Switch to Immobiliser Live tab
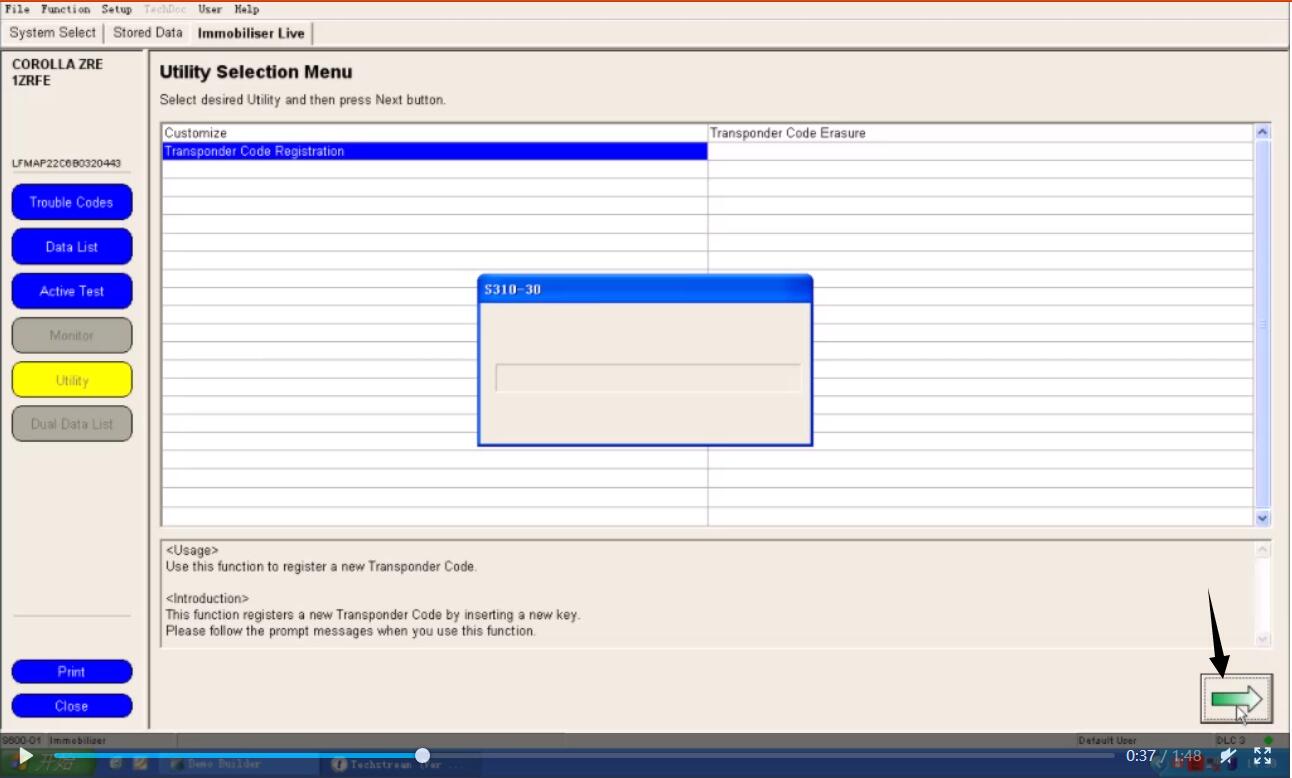Viewport: 1292px width, 778px height. coord(251,33)
